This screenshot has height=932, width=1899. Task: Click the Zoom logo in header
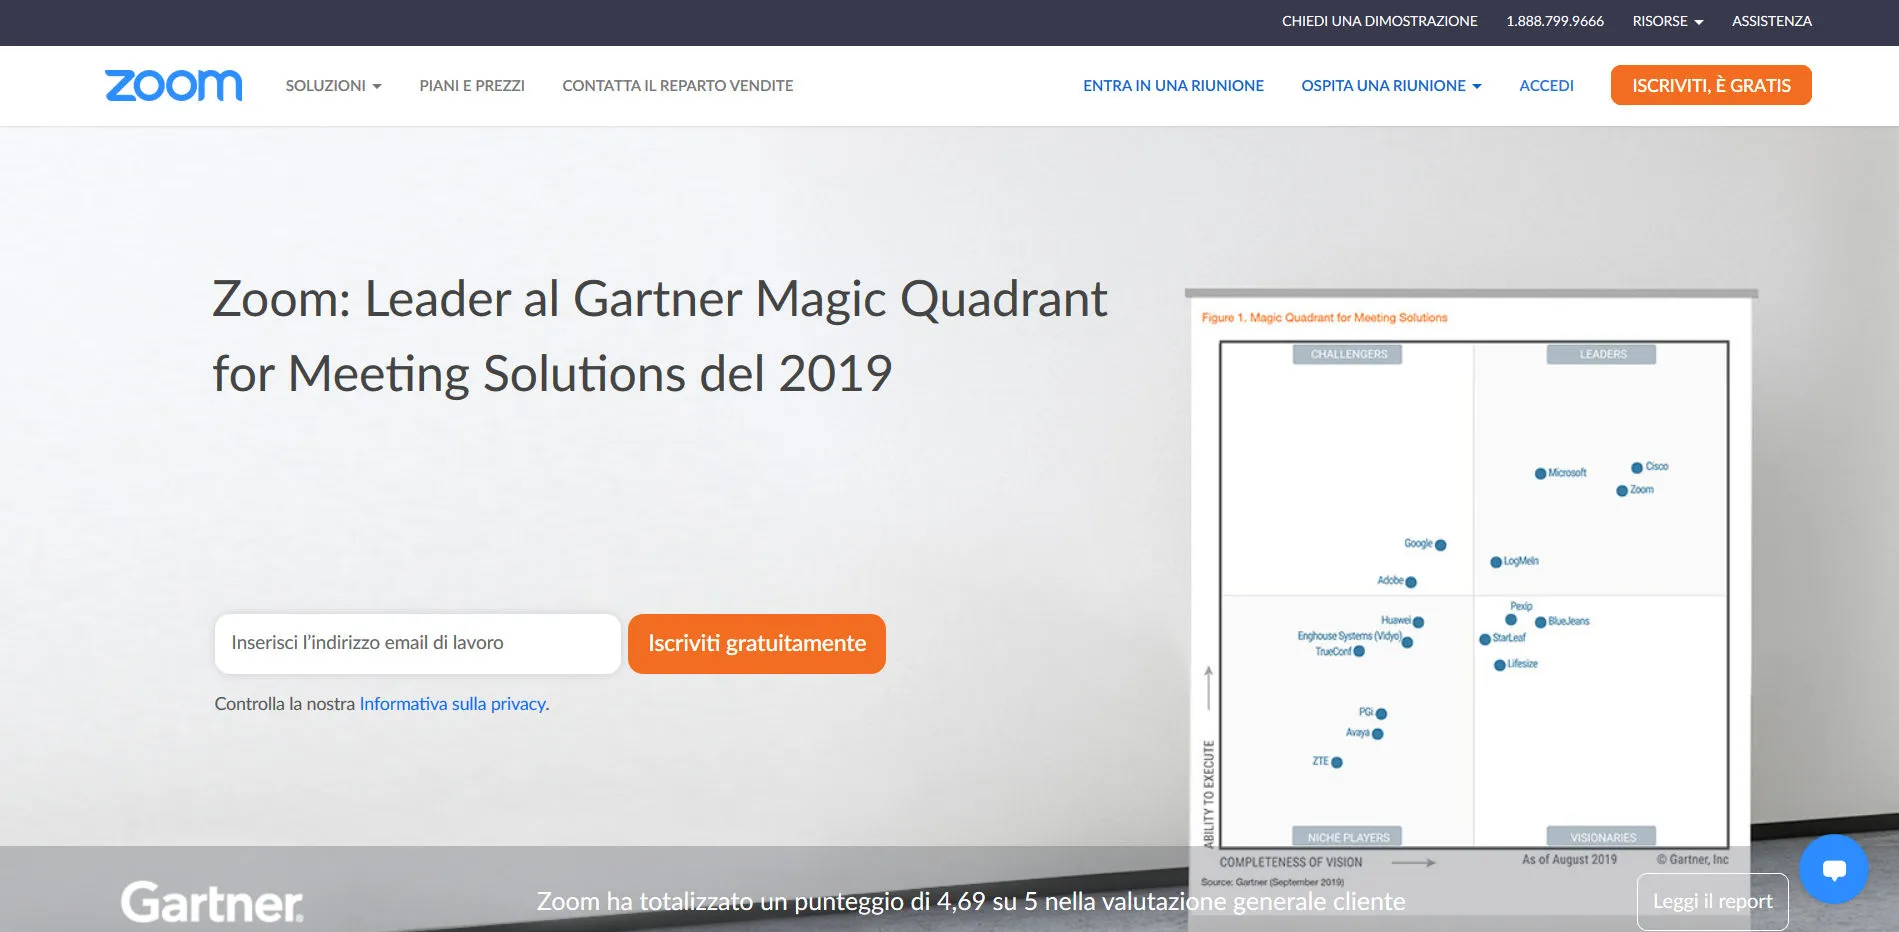(x=173, y=86)
